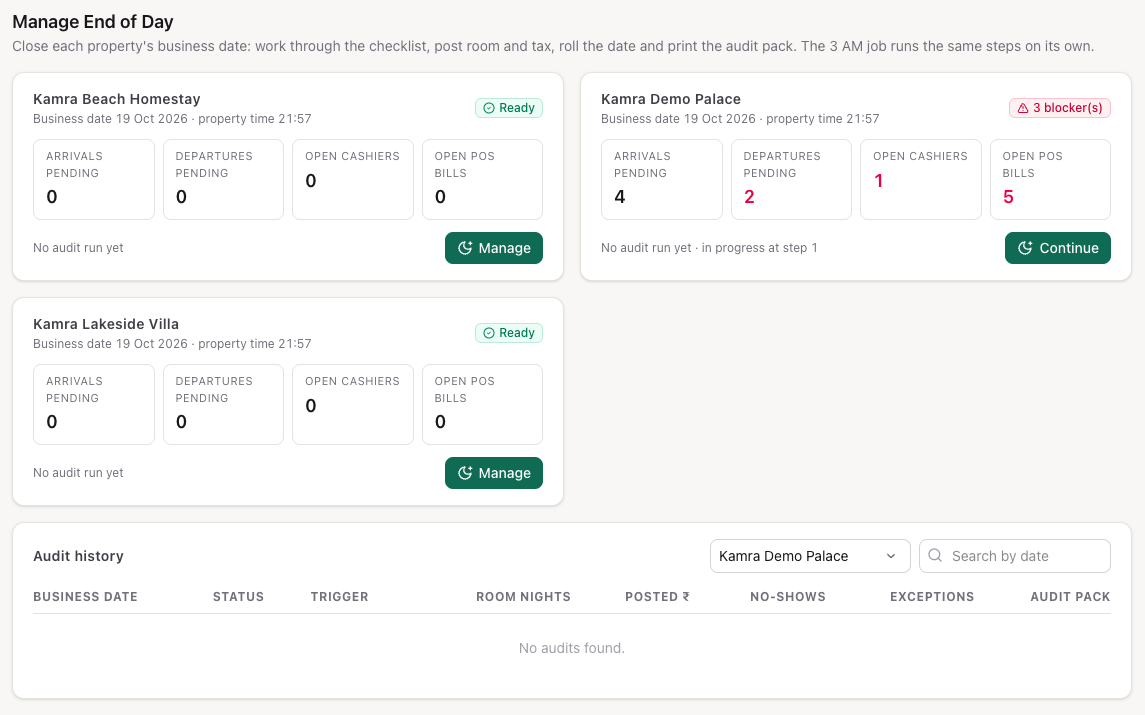Viewport: 1145px width, 715px height.
Task: Click the Audit Pack column header
Action: point(1071,597)
